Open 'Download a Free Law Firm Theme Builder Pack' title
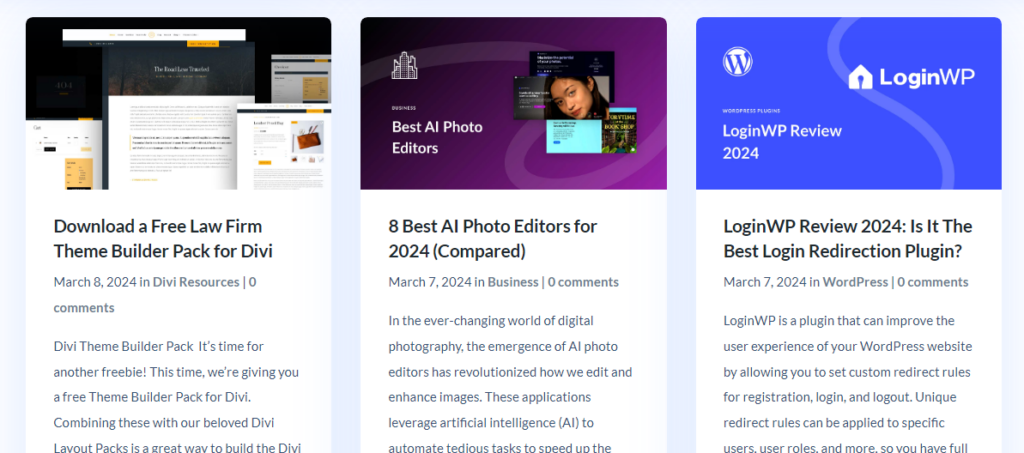The width and height of the screenshot is (1024, 453). tap(163, 238)
